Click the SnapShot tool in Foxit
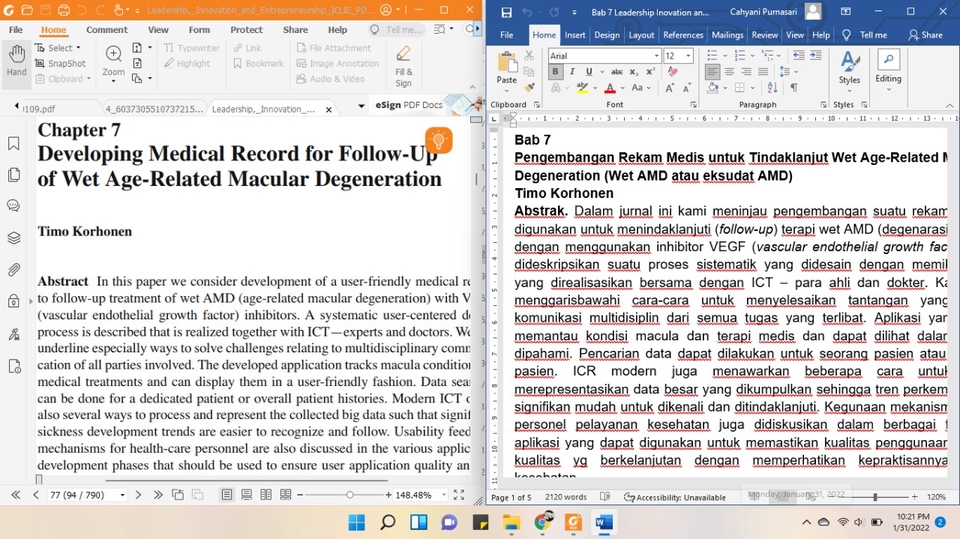 [x=60, y=63]
